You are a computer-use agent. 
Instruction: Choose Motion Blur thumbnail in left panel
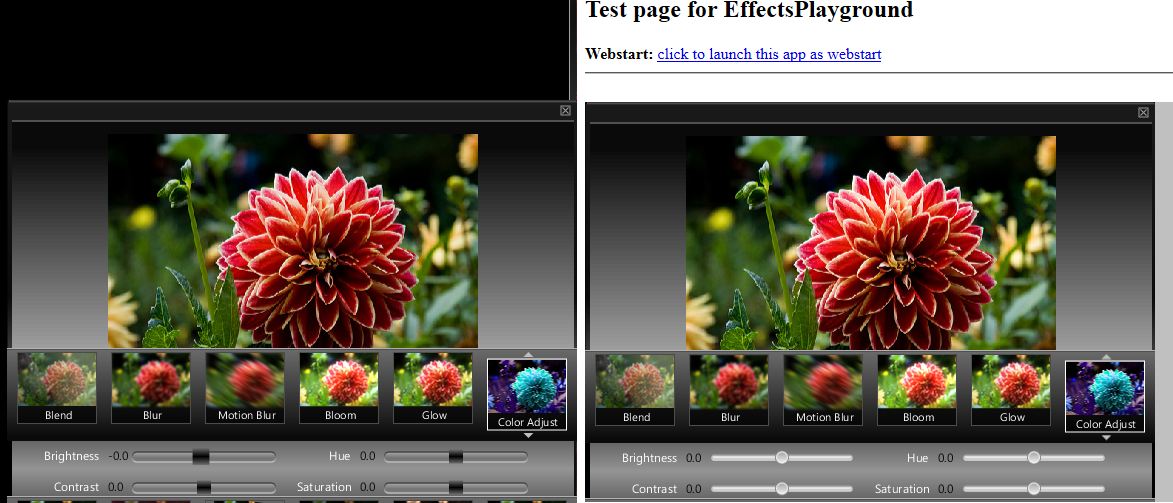click(x=246, y=386)
